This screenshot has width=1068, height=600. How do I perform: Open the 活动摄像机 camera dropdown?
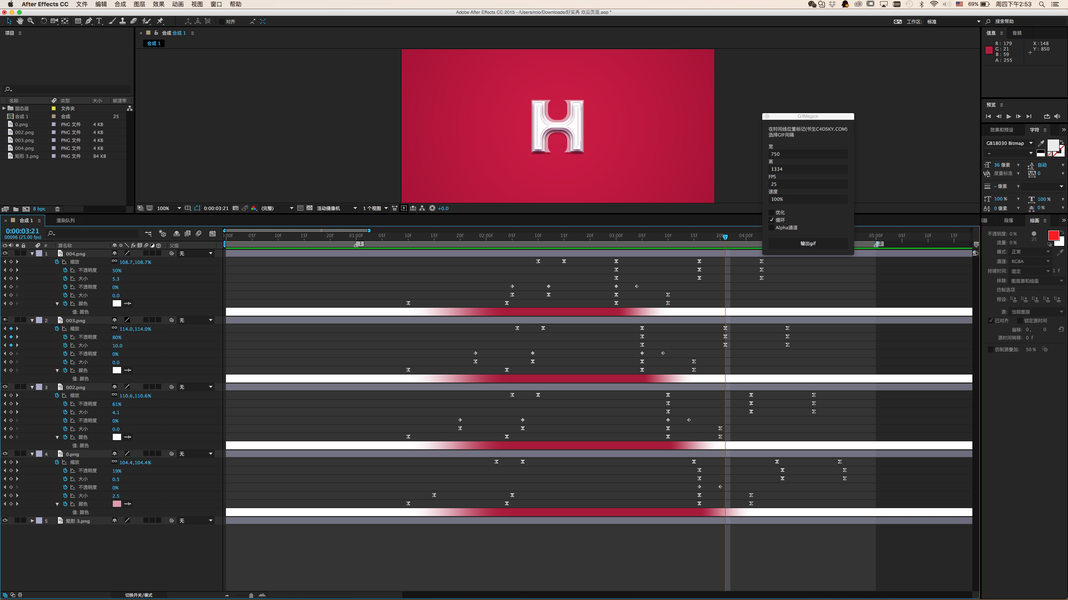tap(336, 208)
